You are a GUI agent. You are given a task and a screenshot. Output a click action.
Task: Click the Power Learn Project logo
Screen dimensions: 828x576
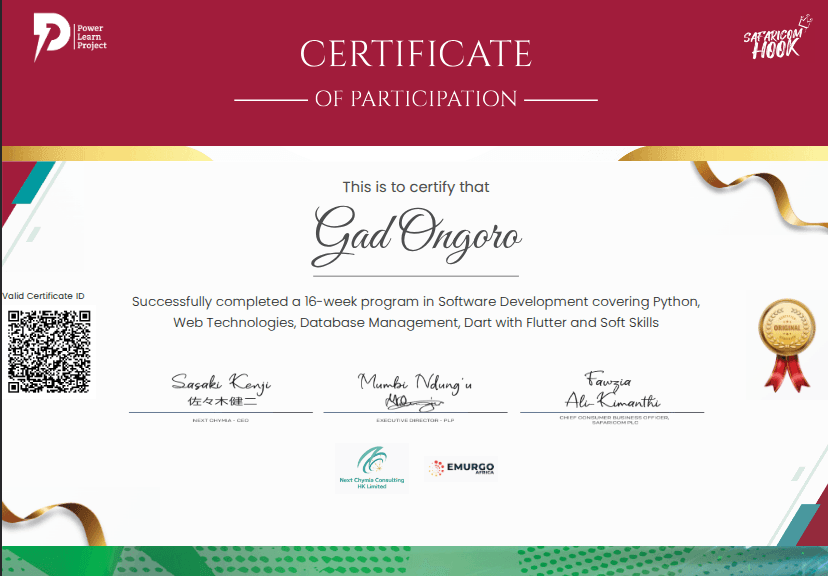tap(68, 37)
